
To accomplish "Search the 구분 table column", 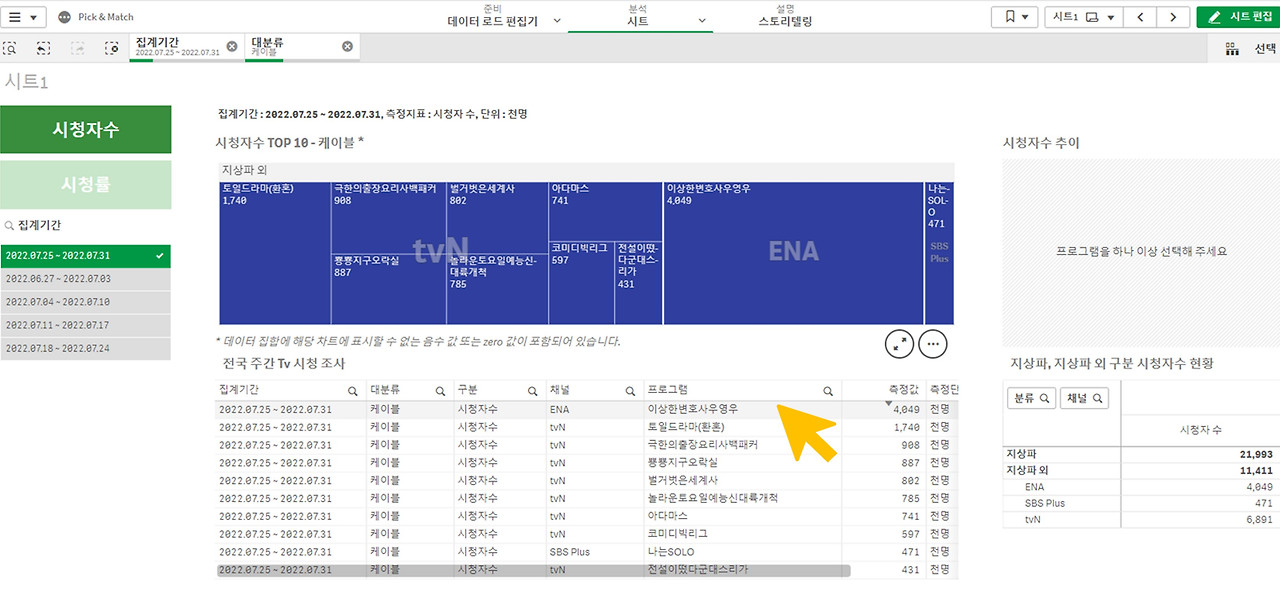I will click(x=533, y=391).
